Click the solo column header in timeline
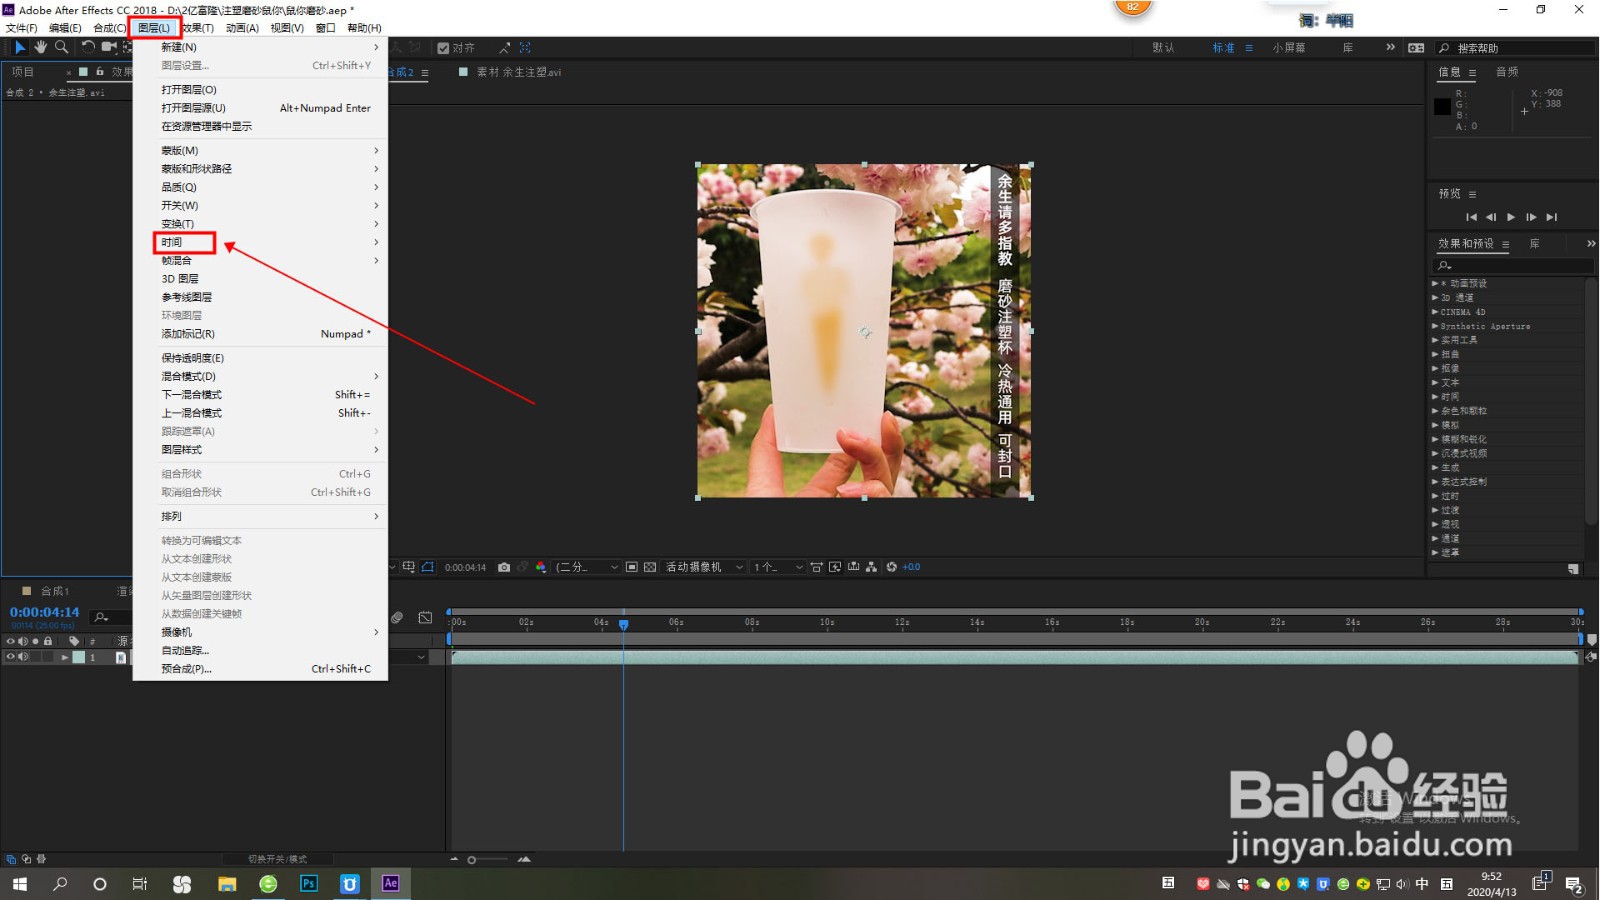This screenshot has height=900, width=1600. point(35,641)
